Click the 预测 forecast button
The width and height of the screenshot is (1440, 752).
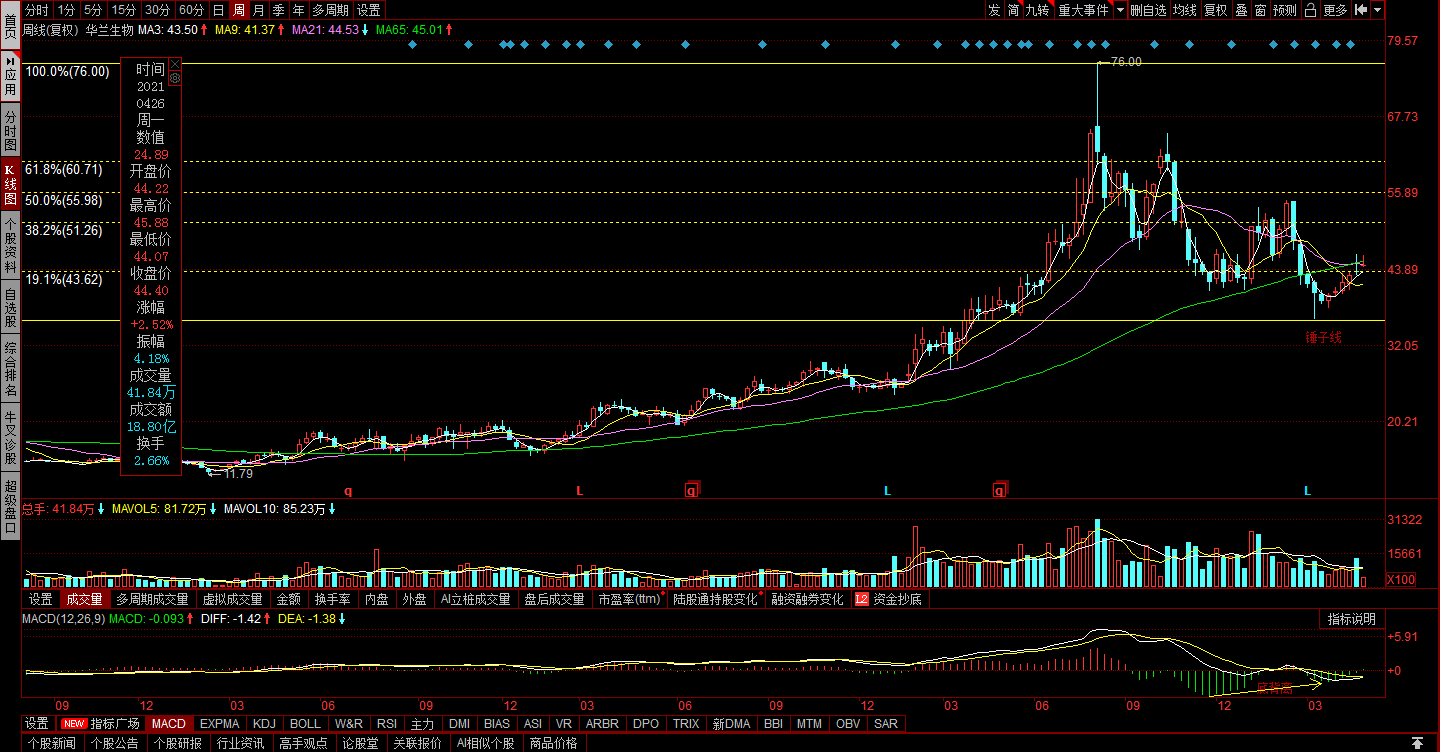click(x=1285, y=10)
